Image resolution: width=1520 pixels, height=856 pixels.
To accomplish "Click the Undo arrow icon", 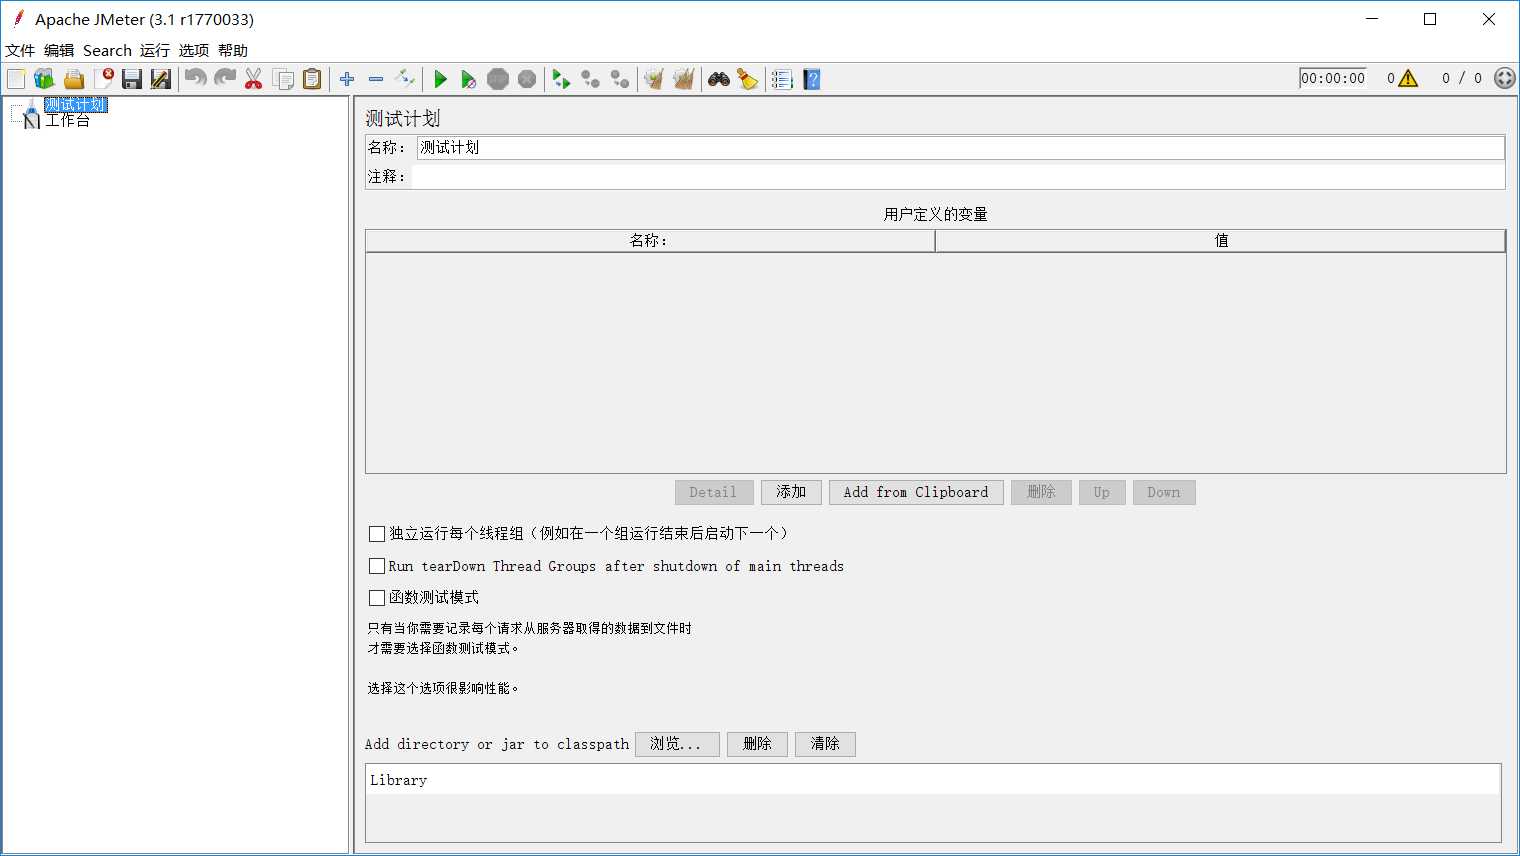I will (196, 79).
